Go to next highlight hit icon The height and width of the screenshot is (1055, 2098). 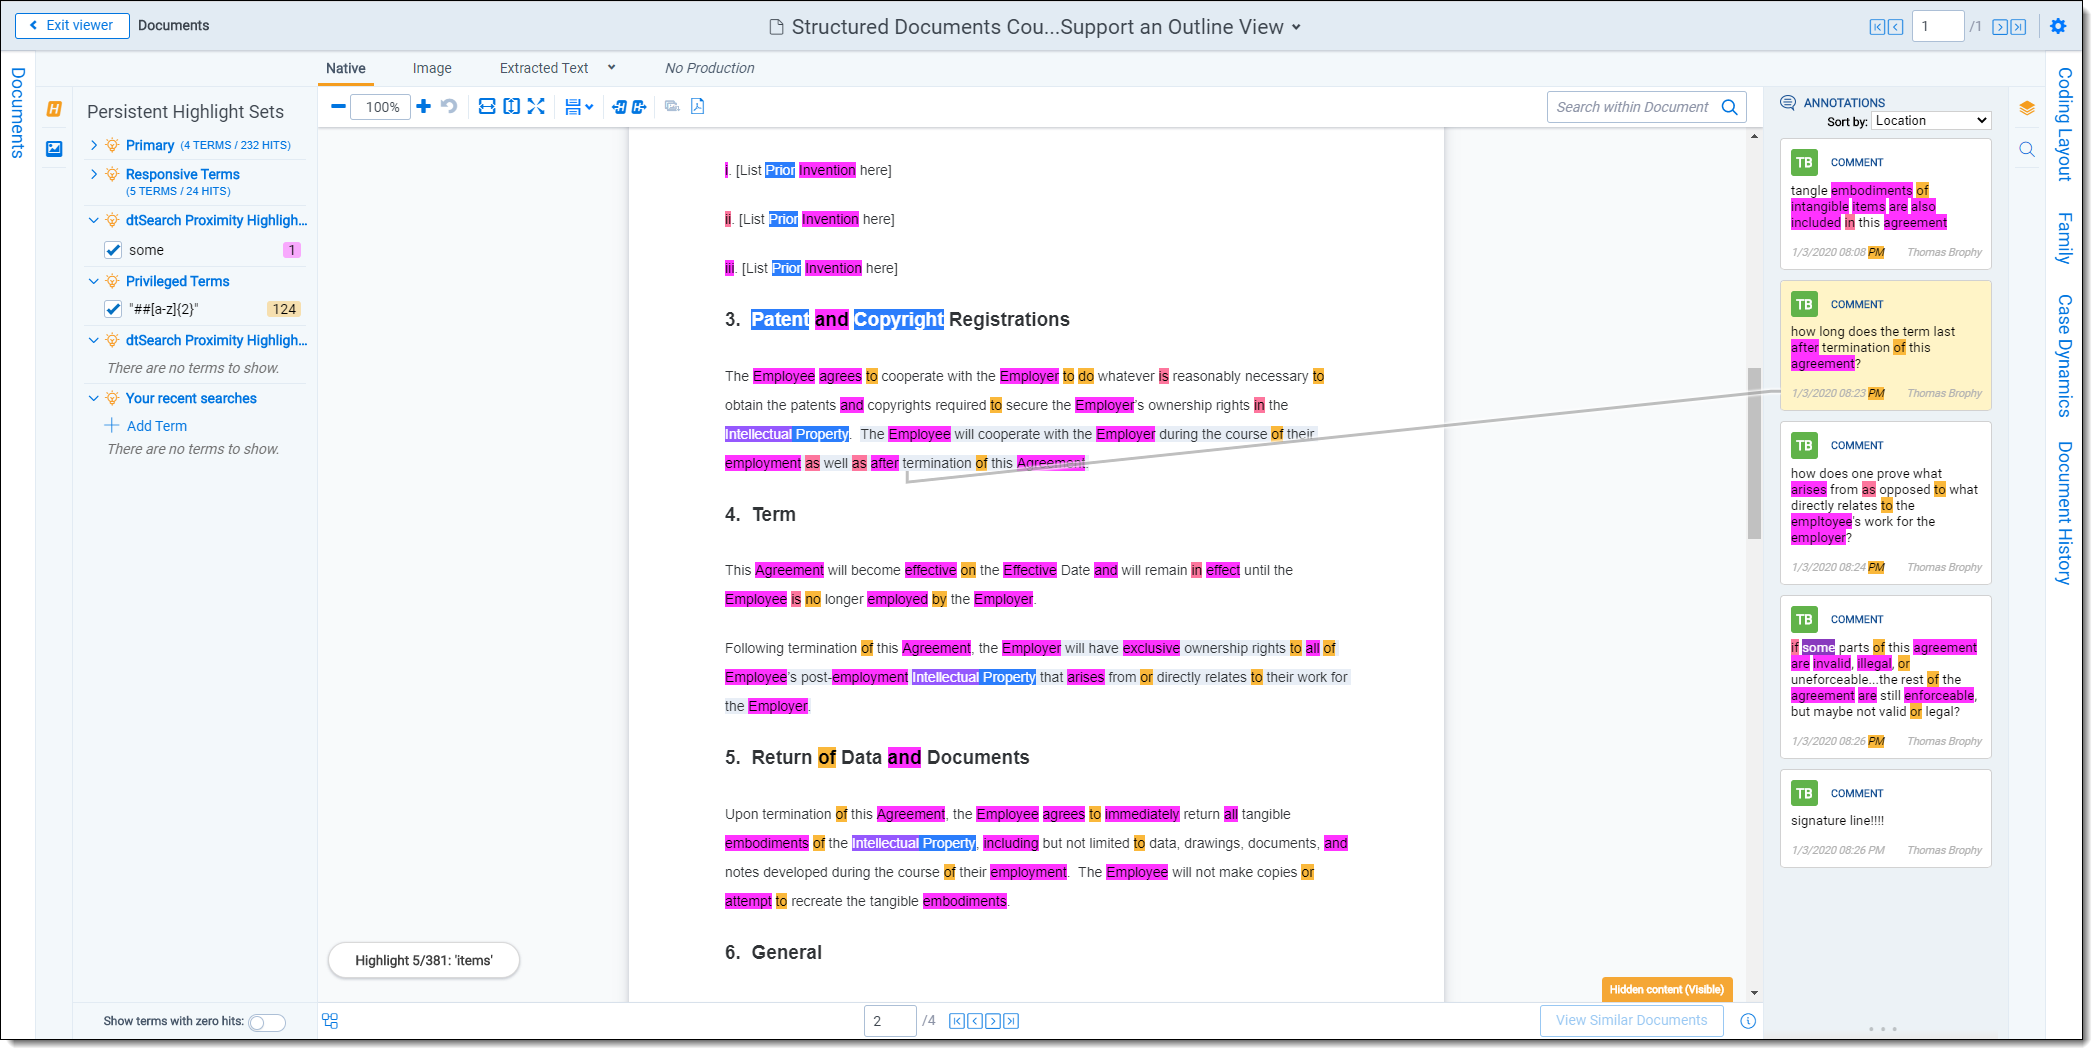click(639, 107)
